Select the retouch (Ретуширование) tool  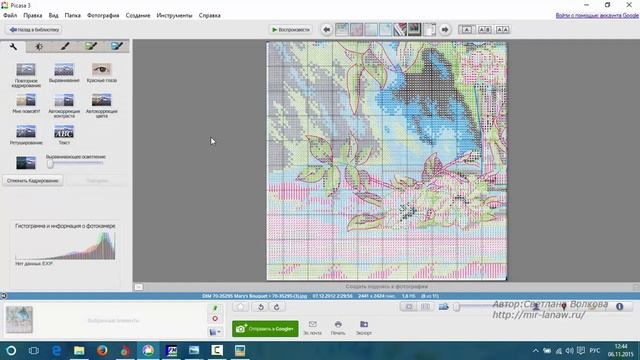coord(26,135)
